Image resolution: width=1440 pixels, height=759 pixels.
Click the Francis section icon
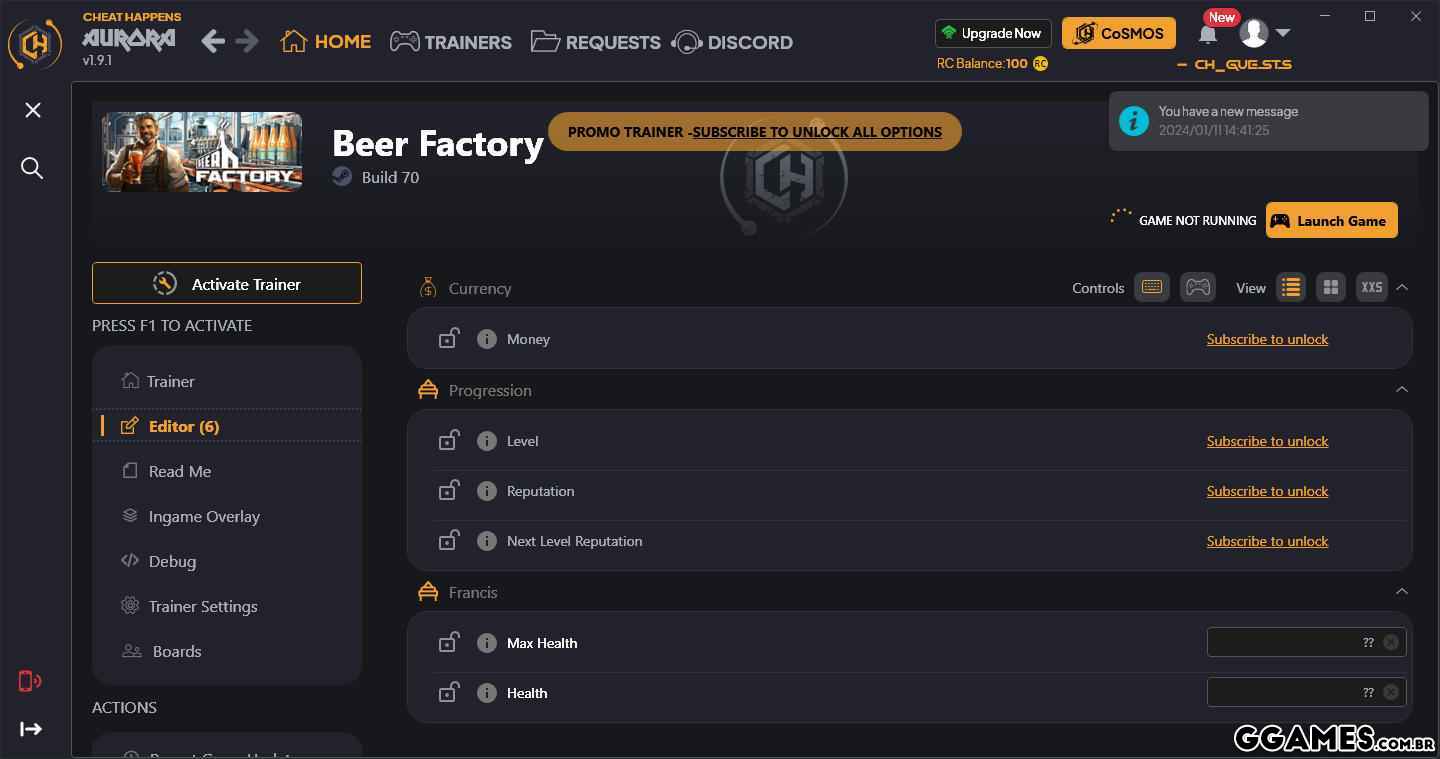tap(428, 592)
